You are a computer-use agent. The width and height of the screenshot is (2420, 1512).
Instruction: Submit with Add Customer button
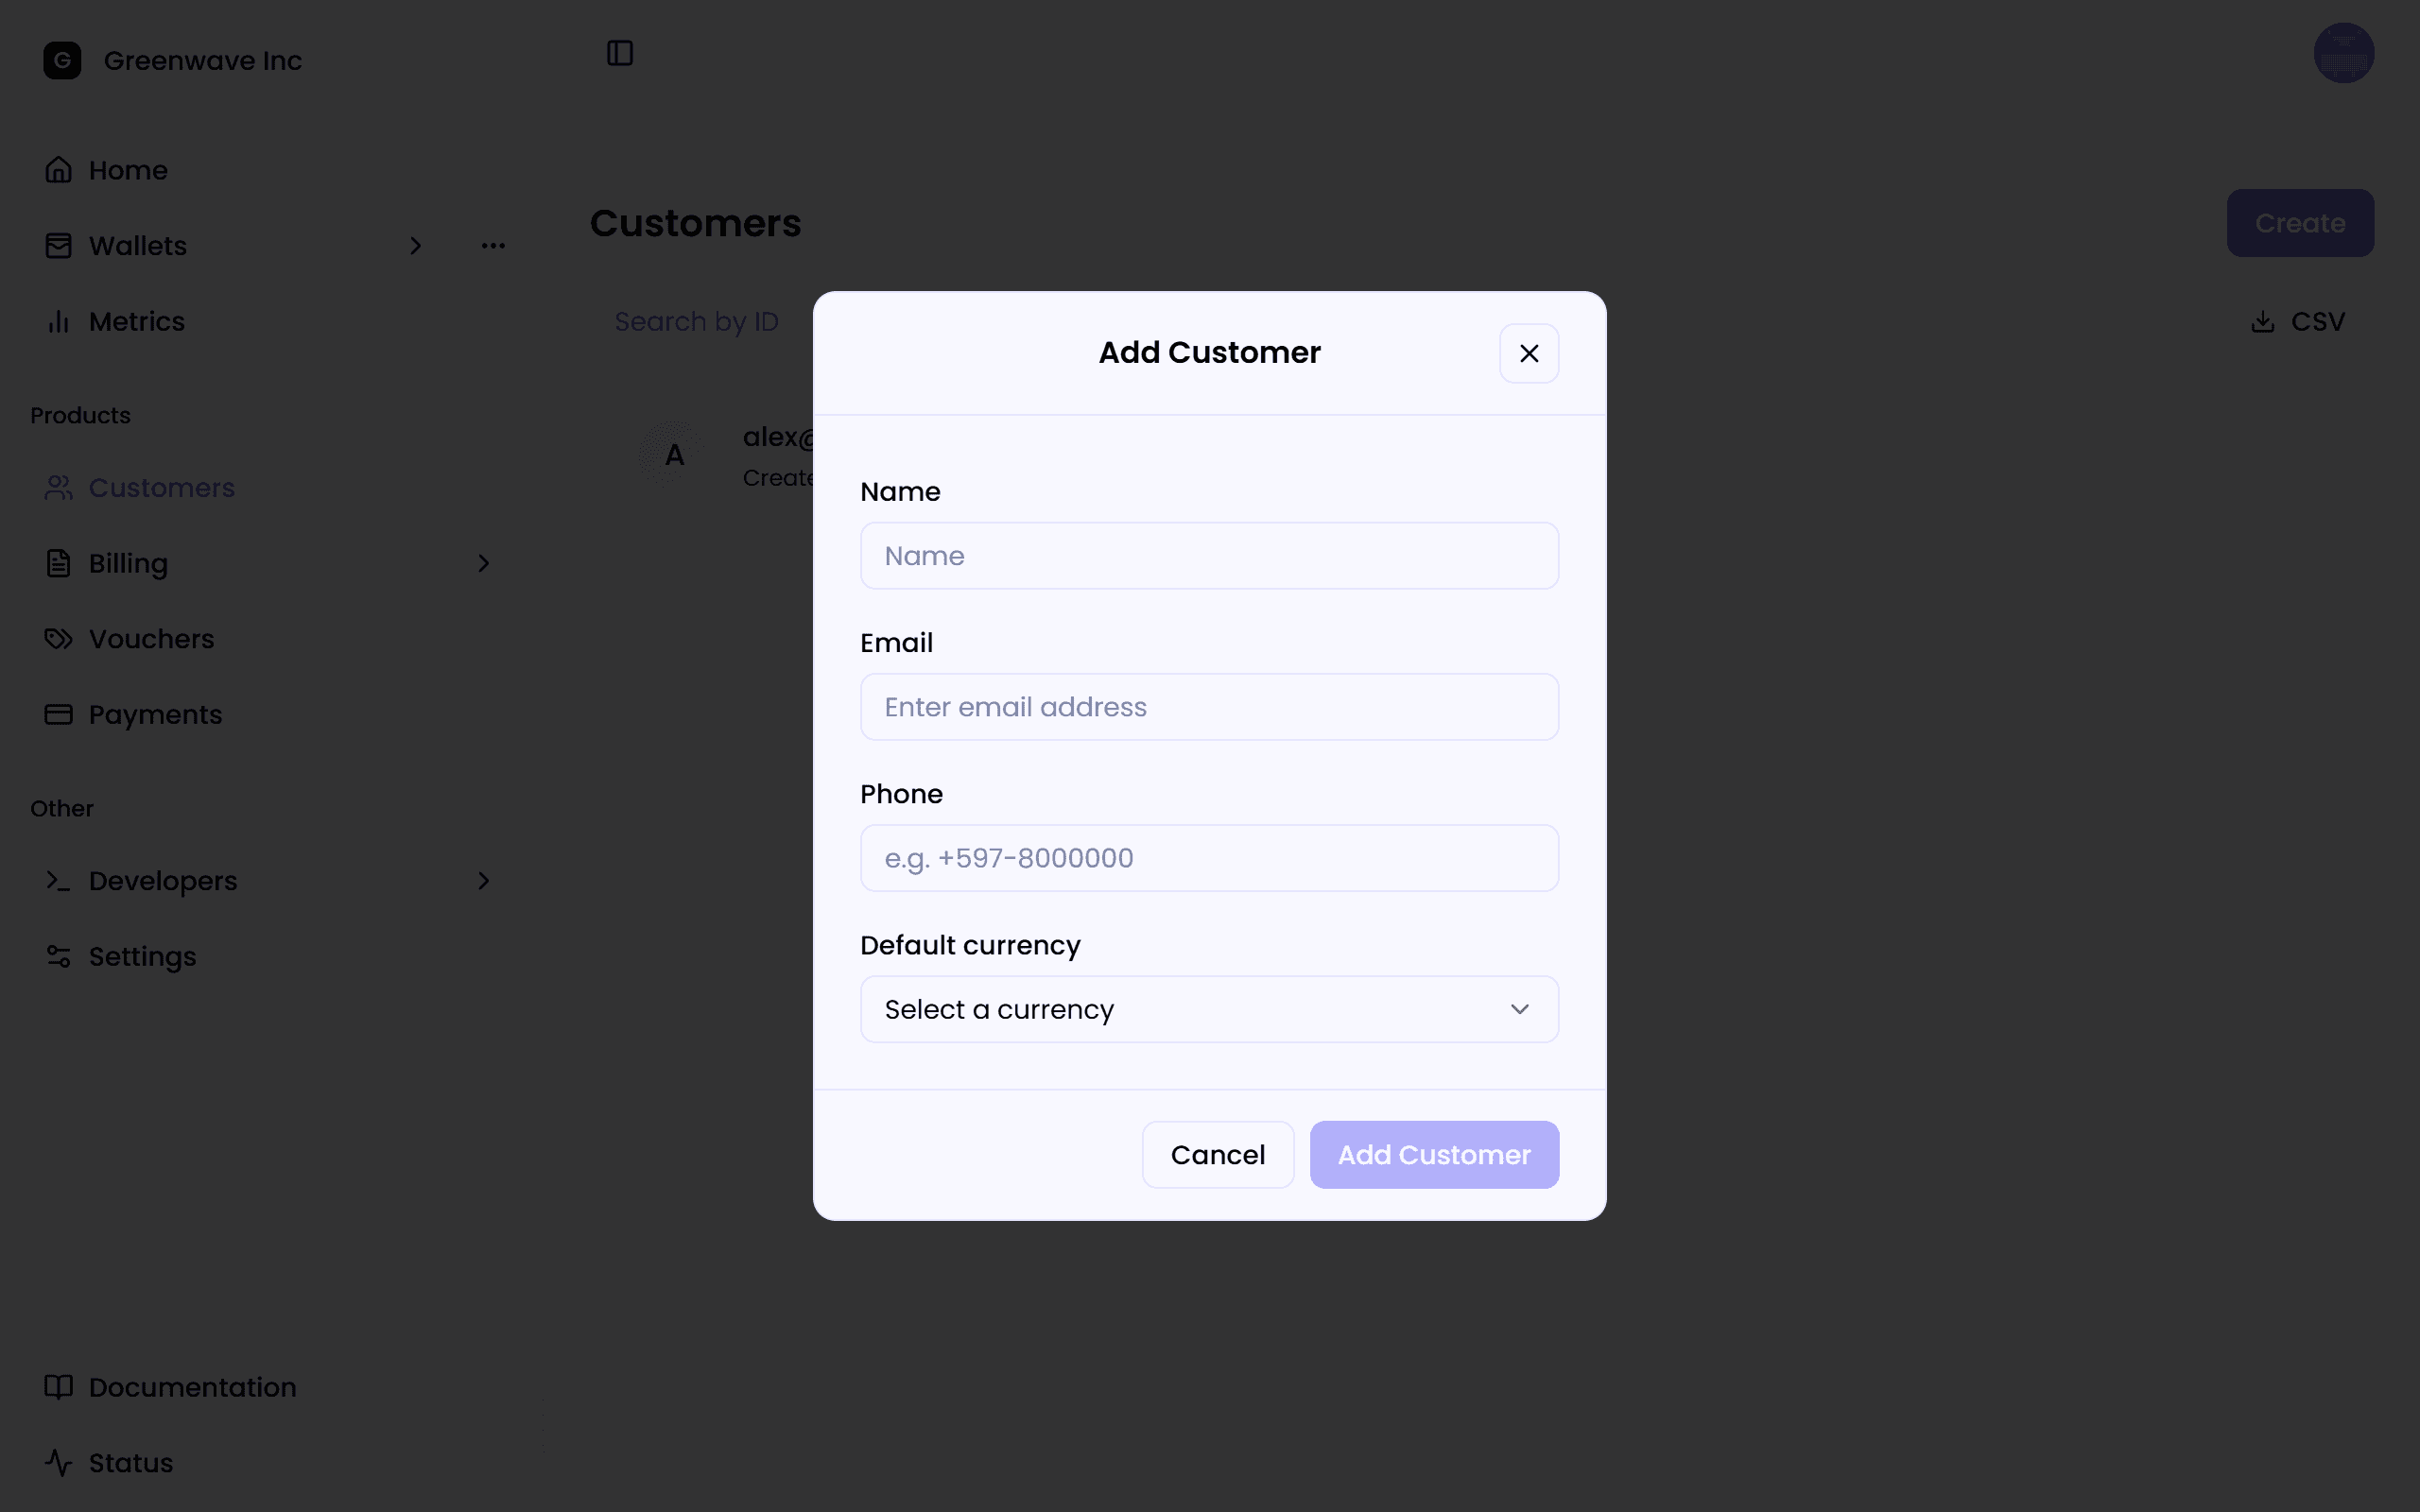(1434, 1155)
